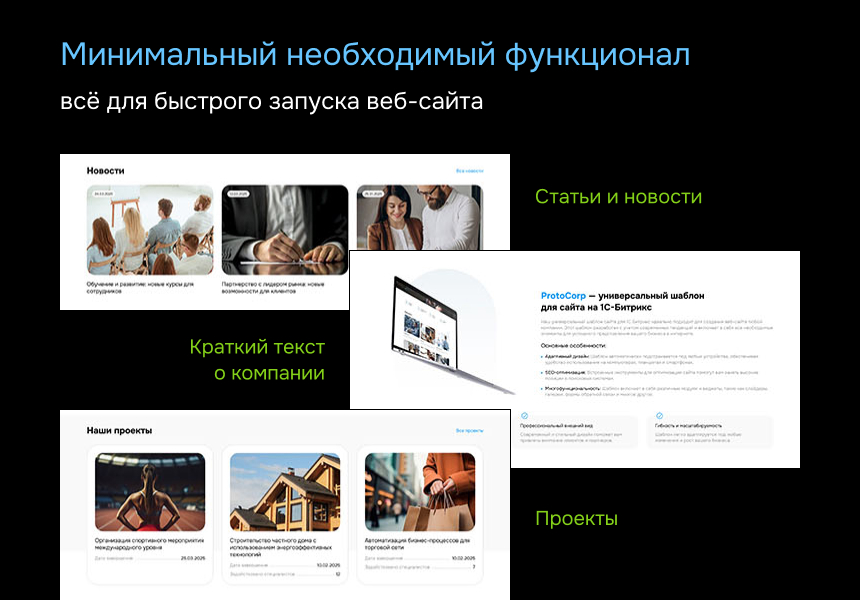Open the athlete stadium project image

tap(150, 492)
